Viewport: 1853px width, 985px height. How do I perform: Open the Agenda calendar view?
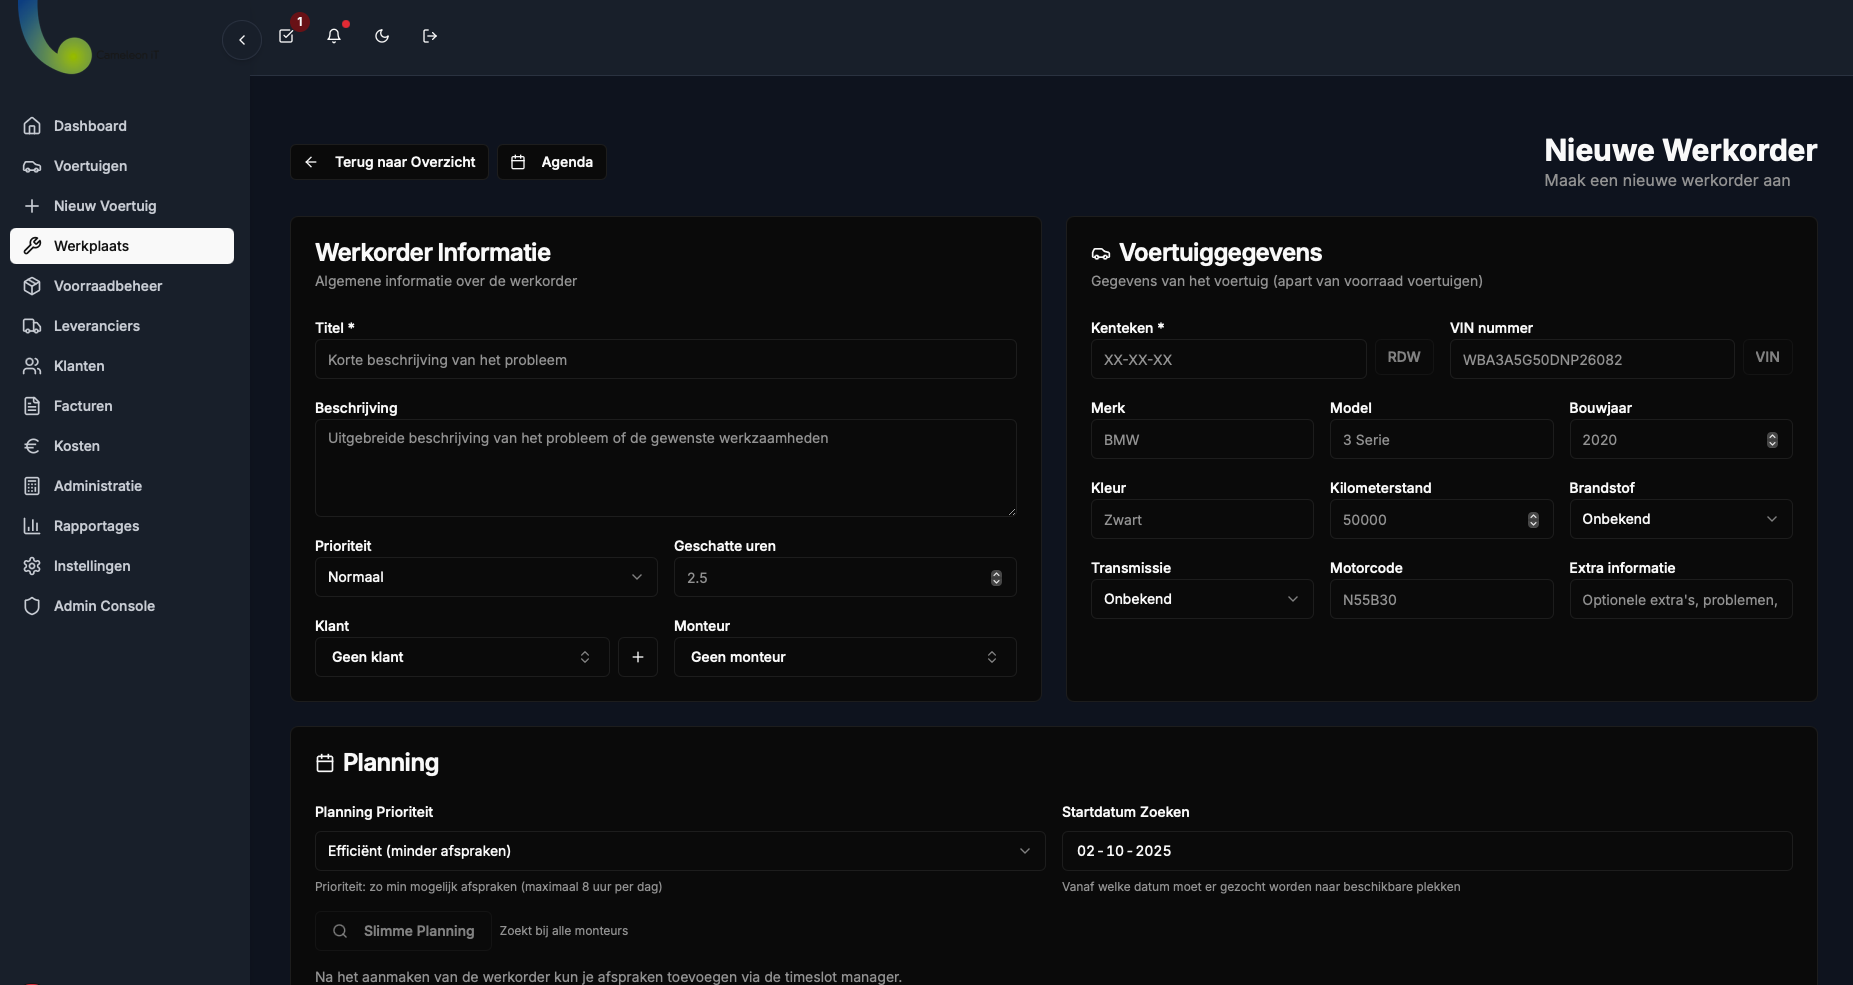[552, 162]
